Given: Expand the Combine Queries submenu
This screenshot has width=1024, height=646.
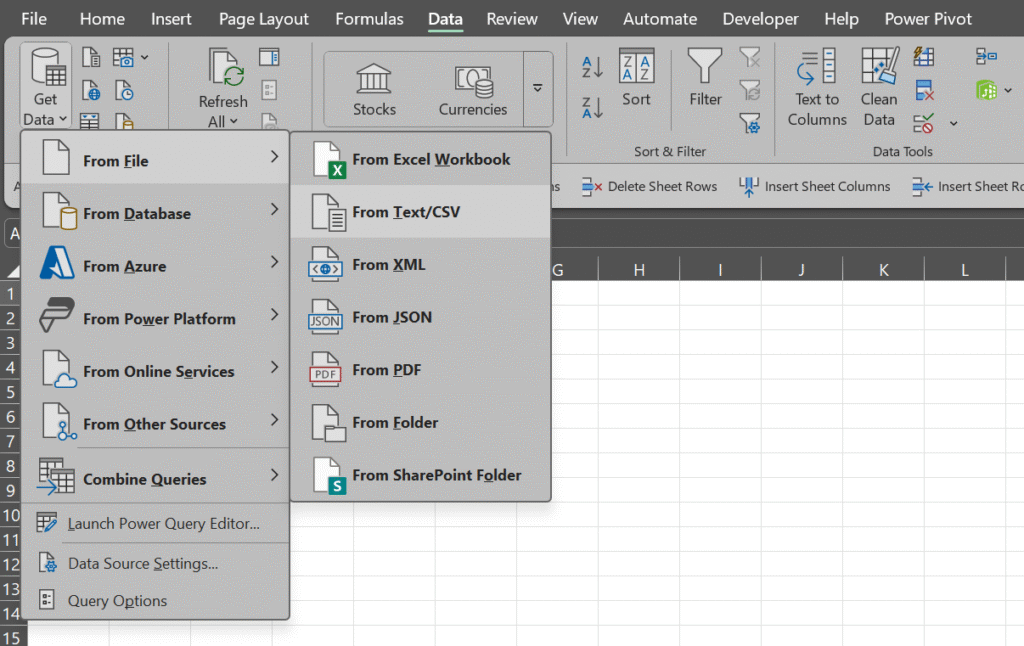Looking at the screenshot, I should click(x=155, y=479).
